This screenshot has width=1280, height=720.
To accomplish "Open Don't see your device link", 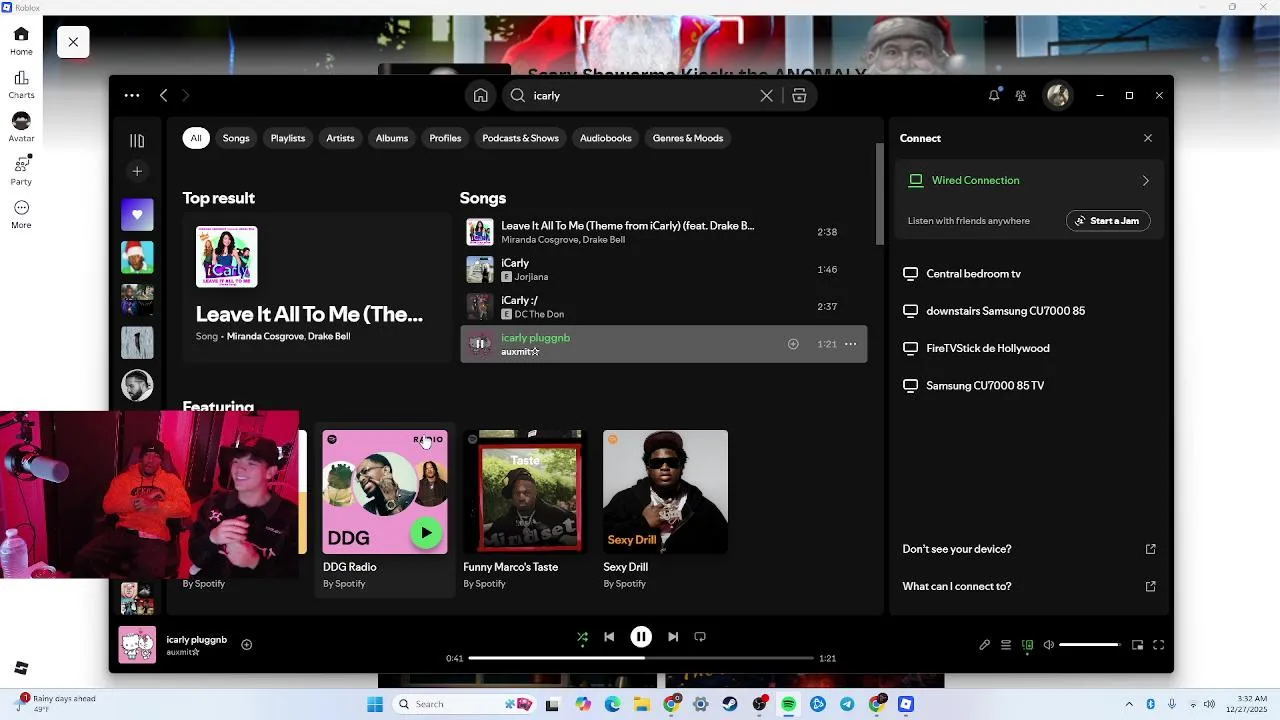I will (1029, 549).
